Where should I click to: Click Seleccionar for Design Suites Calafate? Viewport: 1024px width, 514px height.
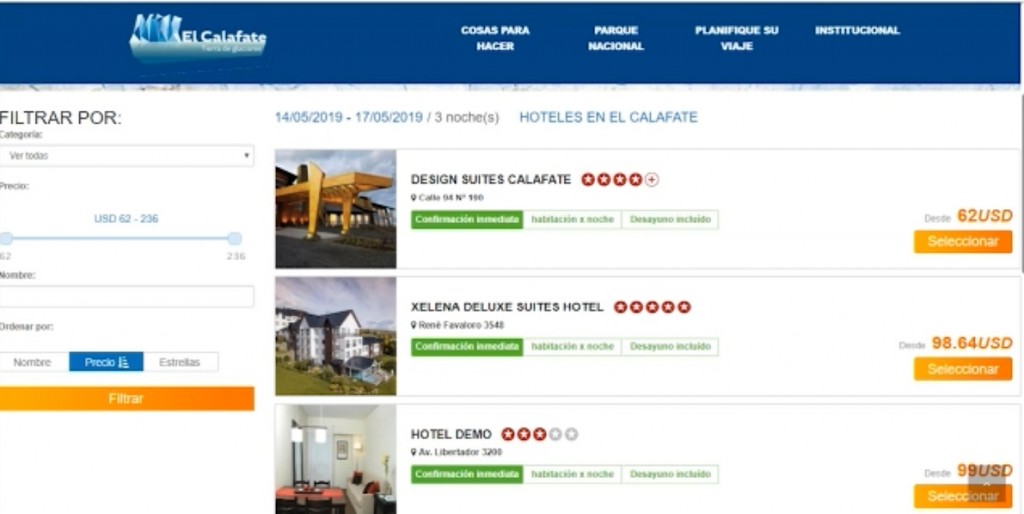click(963, 242)
